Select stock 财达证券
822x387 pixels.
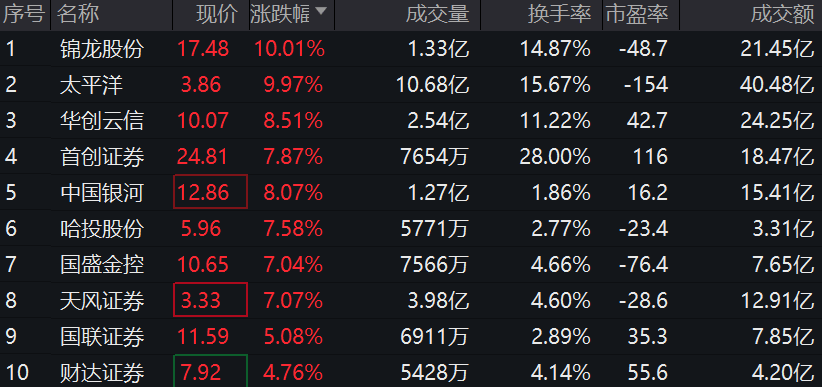[102, 373]
